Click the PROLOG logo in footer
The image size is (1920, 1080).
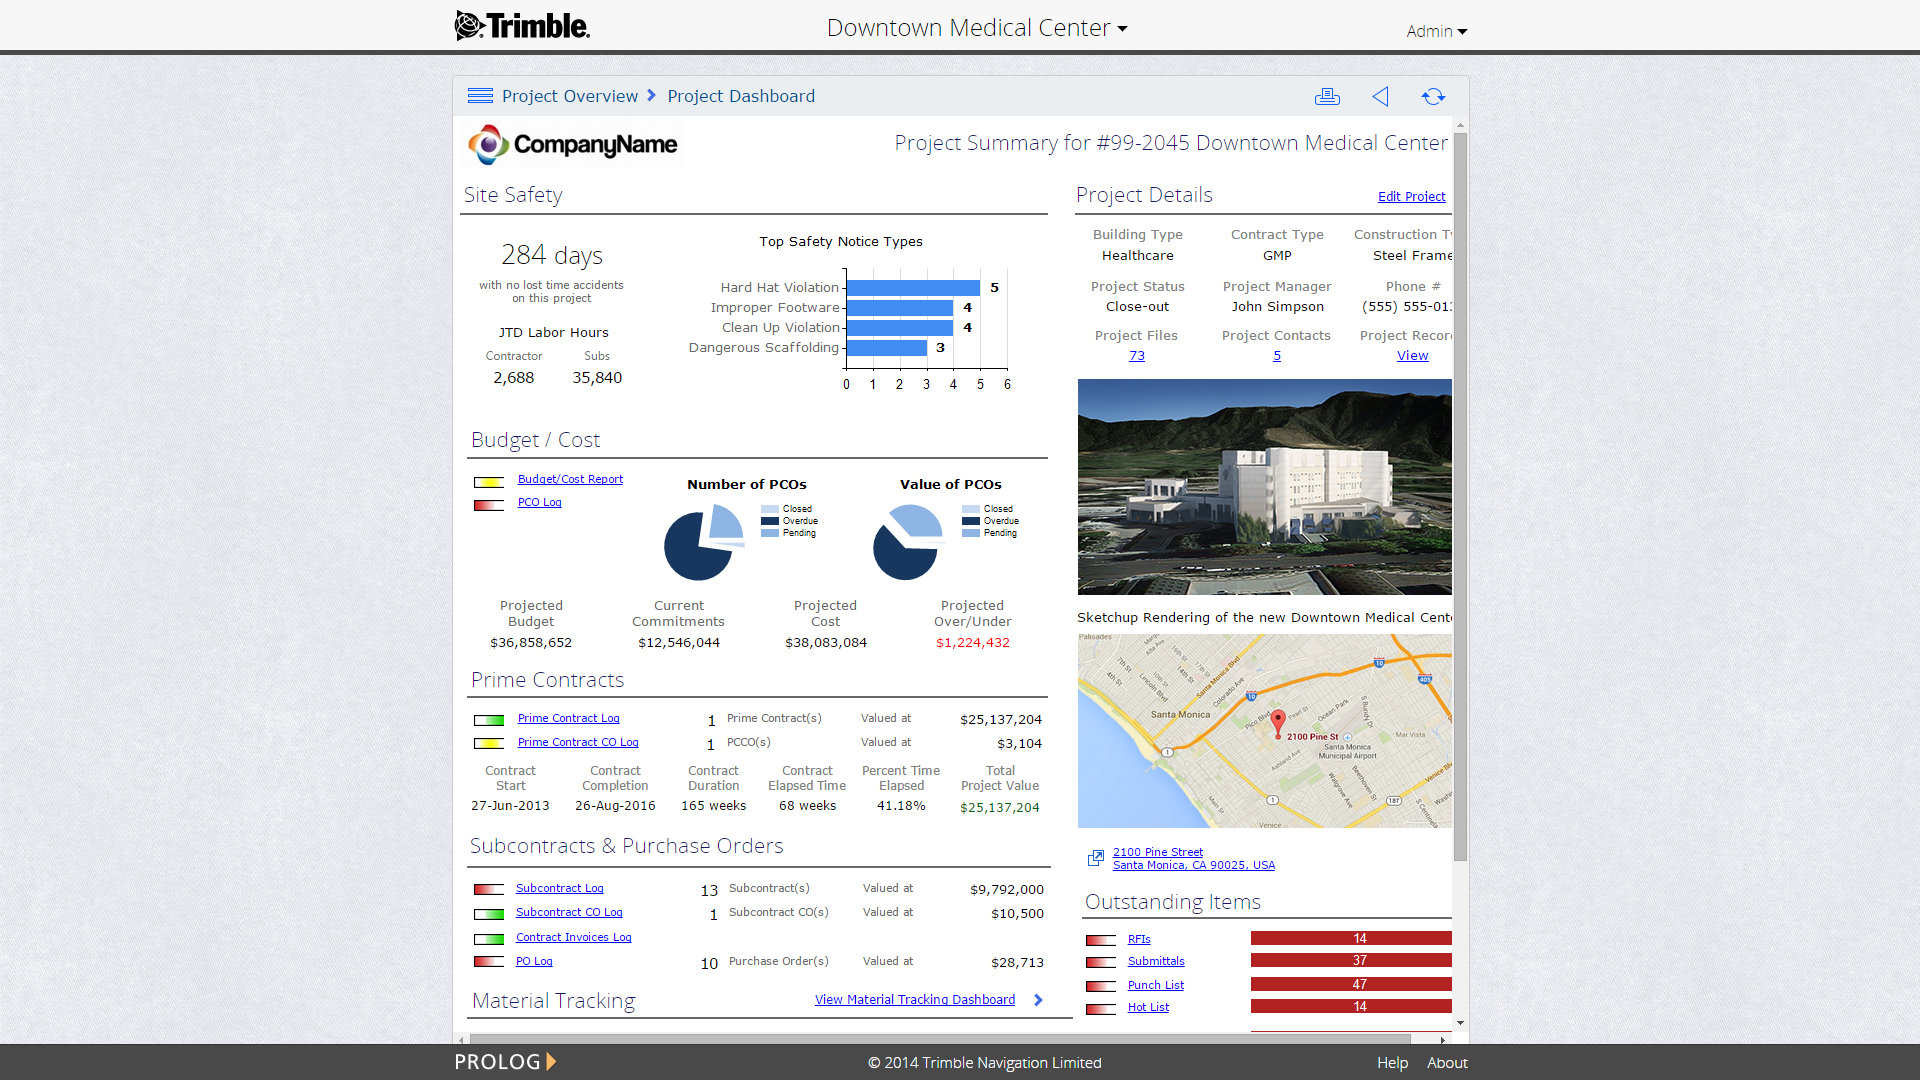(x=505, y=1062)
